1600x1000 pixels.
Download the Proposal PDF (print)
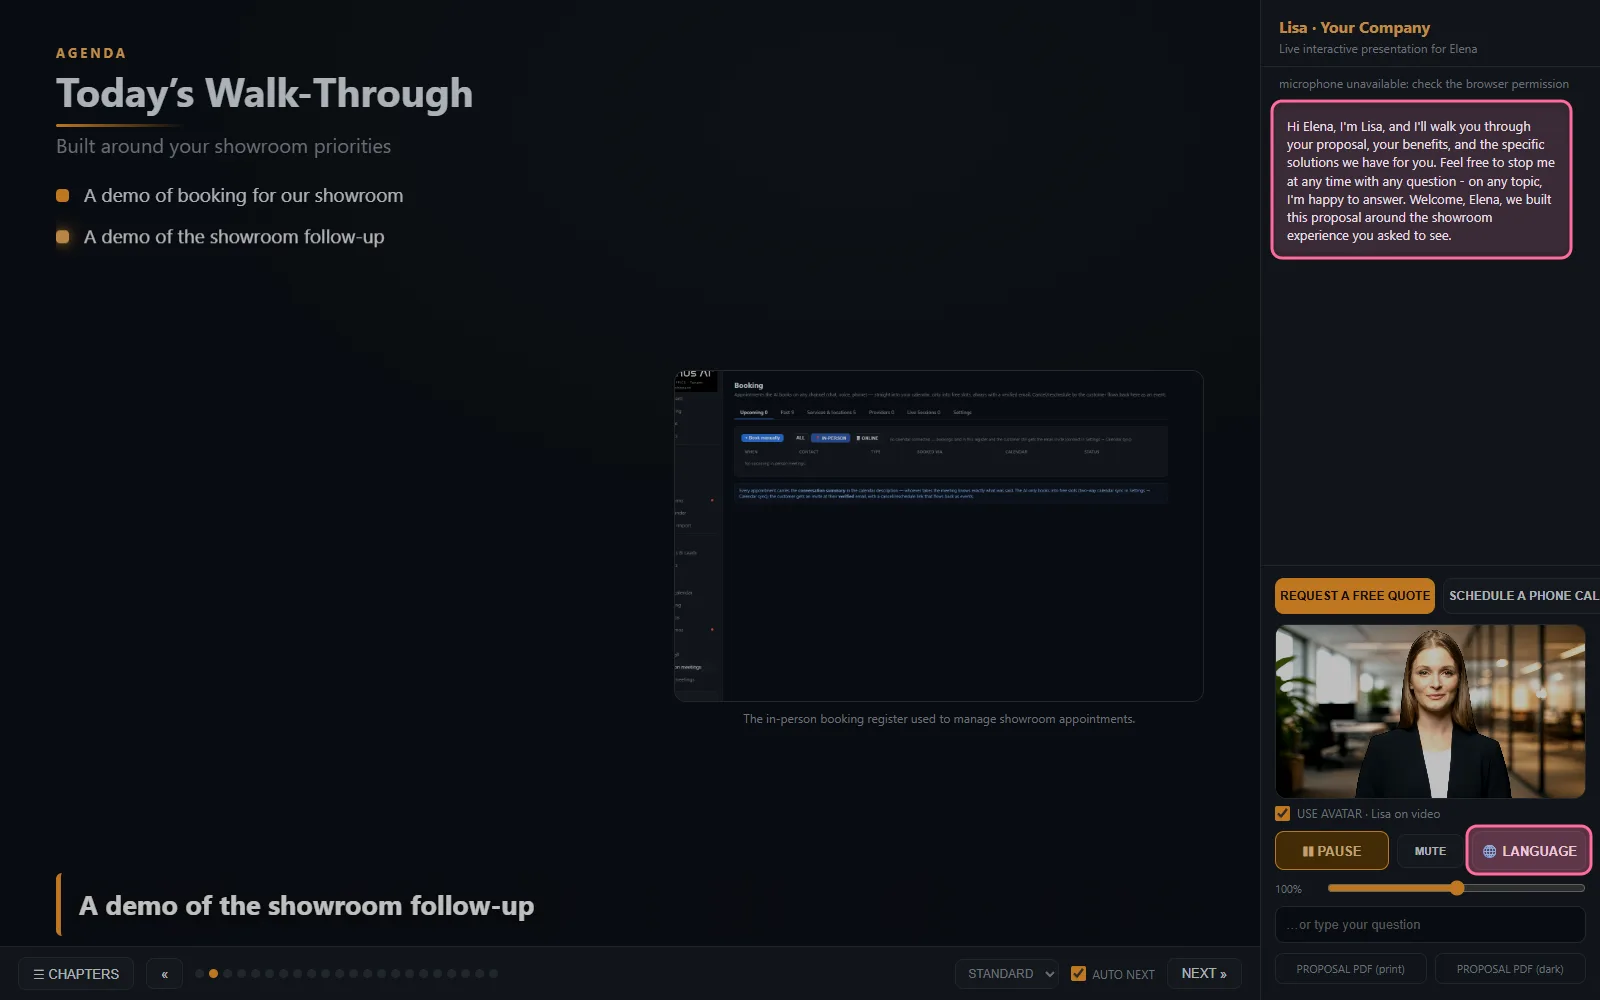[1351, 969]
